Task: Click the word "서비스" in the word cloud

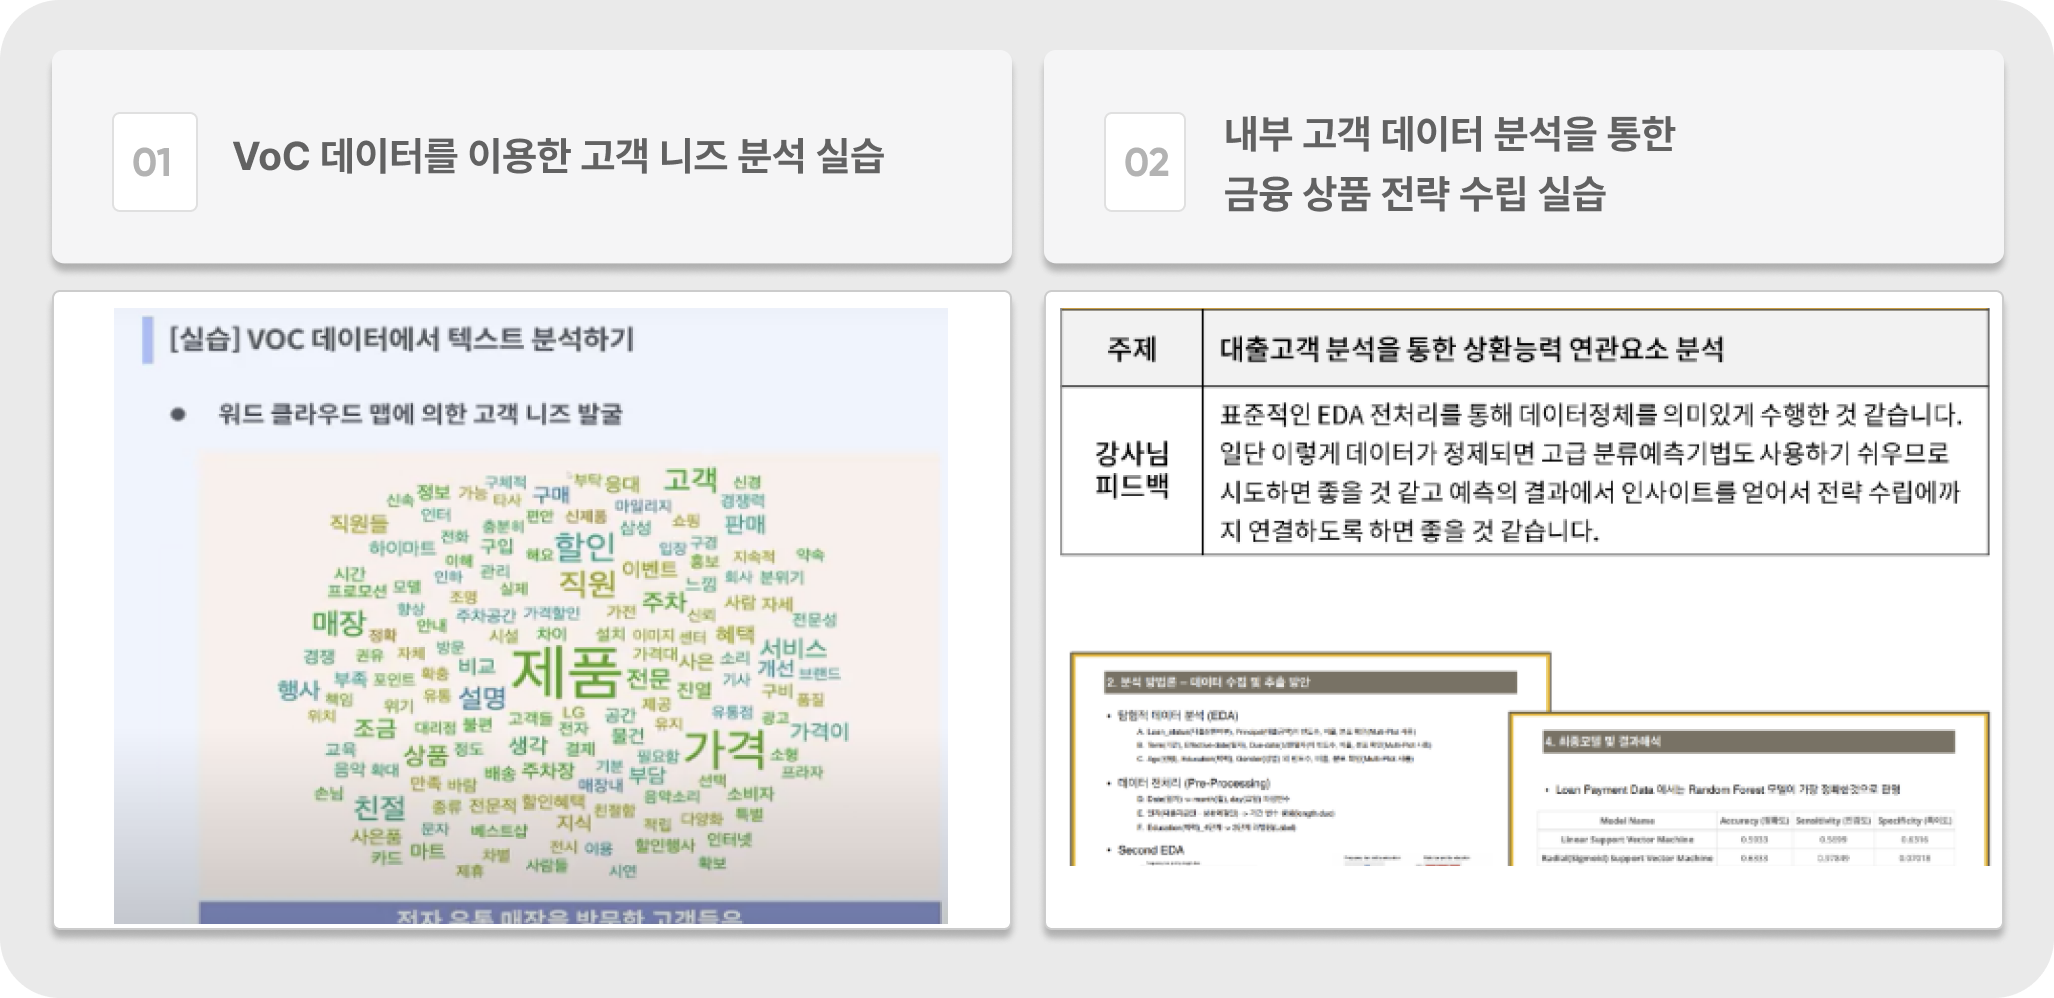Action: [x=794, y=650]
